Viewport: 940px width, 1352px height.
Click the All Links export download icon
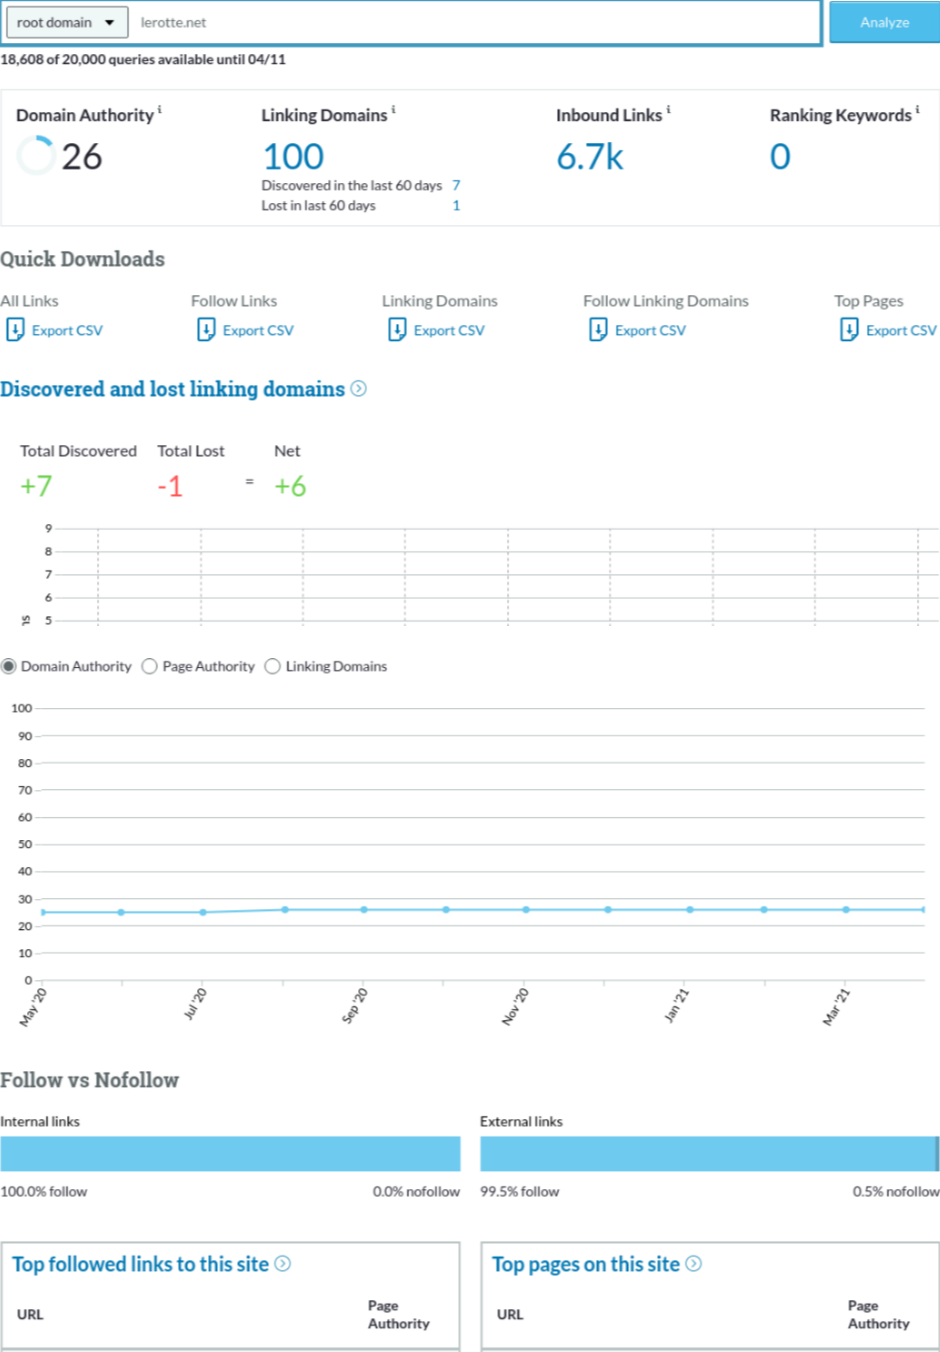[15, 330]
